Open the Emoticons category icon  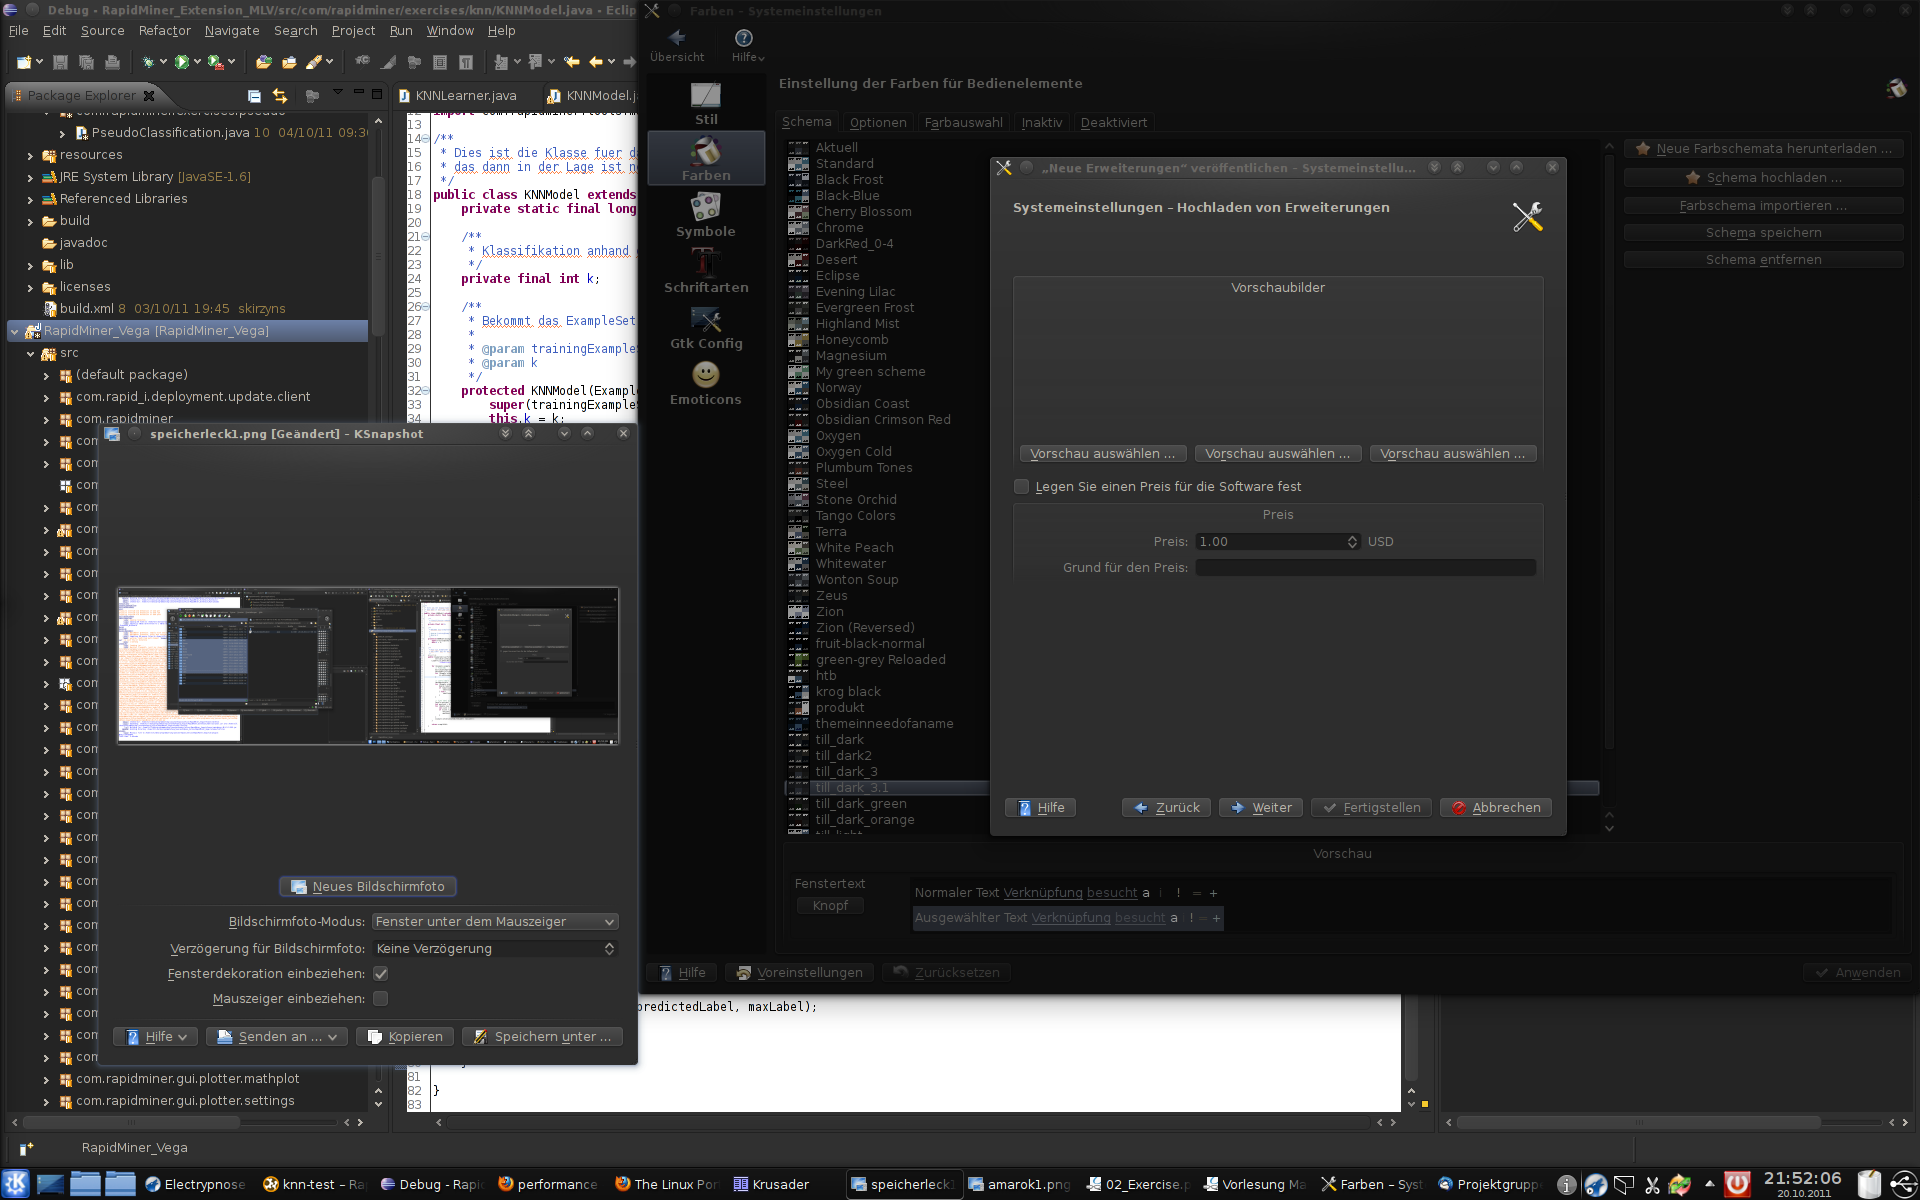click(706, 383)
